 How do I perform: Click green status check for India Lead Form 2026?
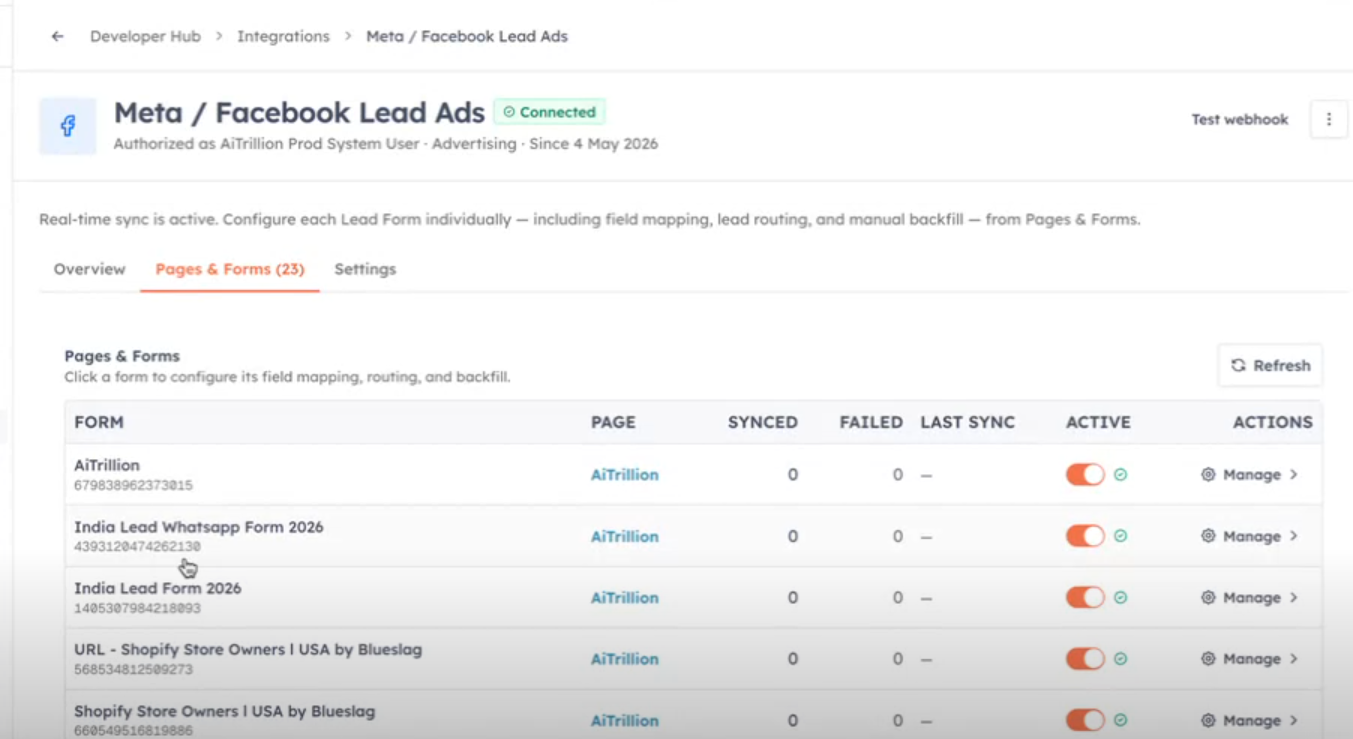(x=1121, y=598)
